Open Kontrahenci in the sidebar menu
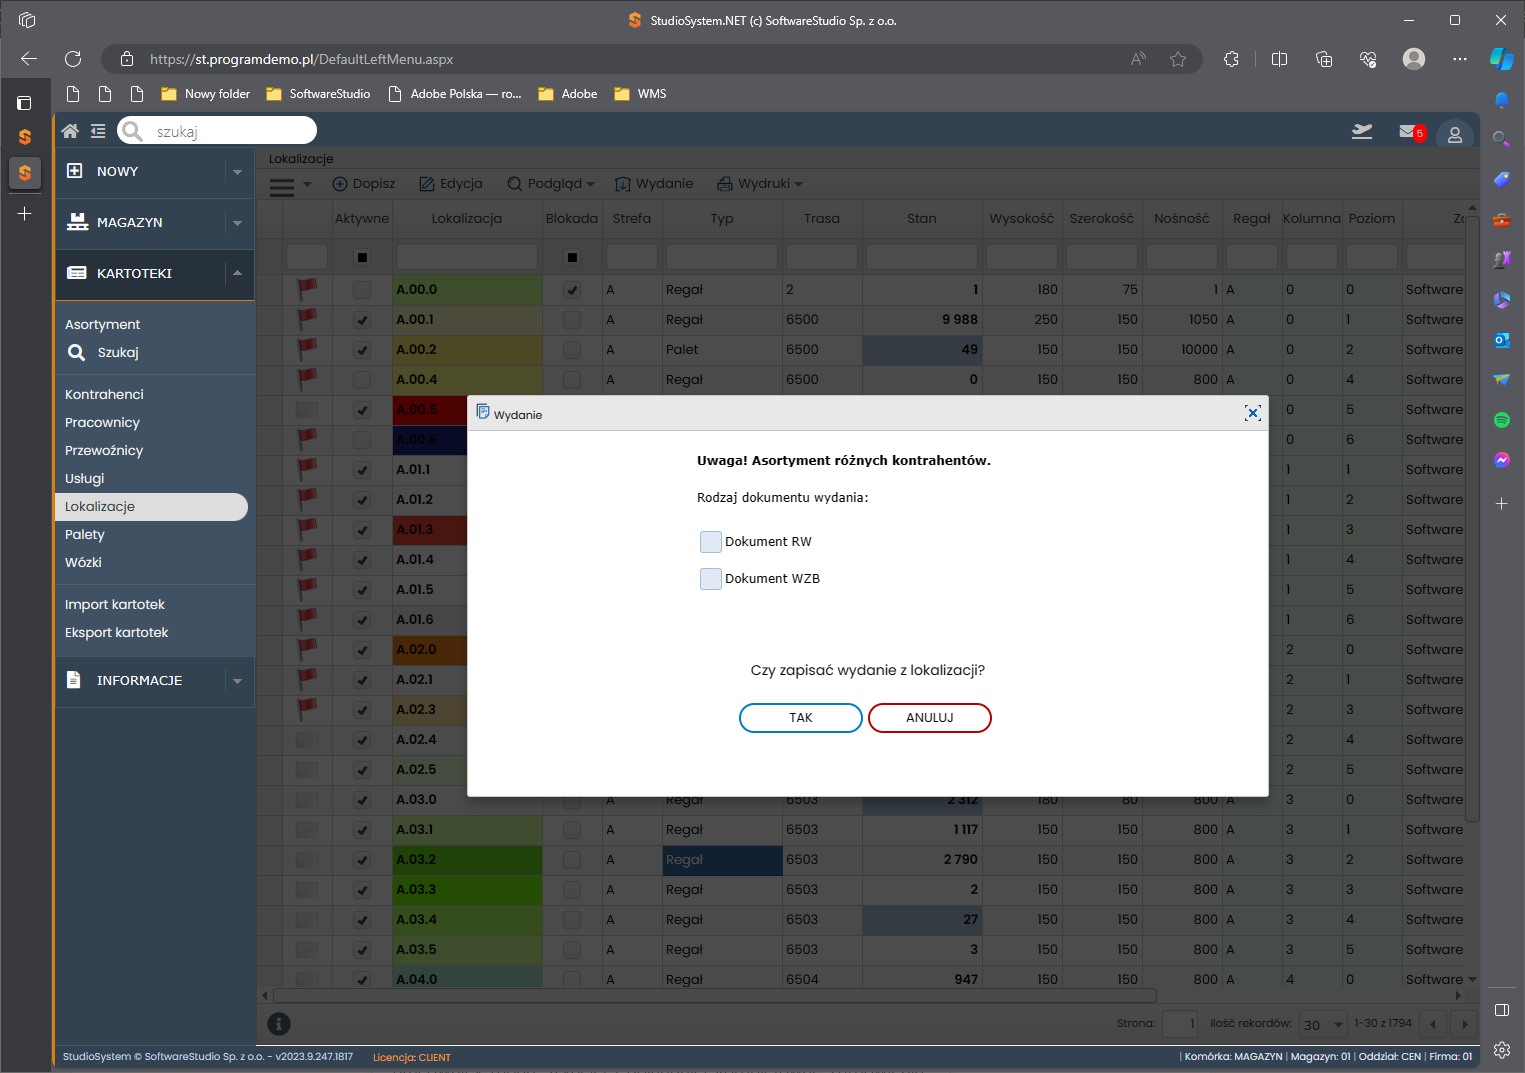1525x1073 pixels. [105, 395]
